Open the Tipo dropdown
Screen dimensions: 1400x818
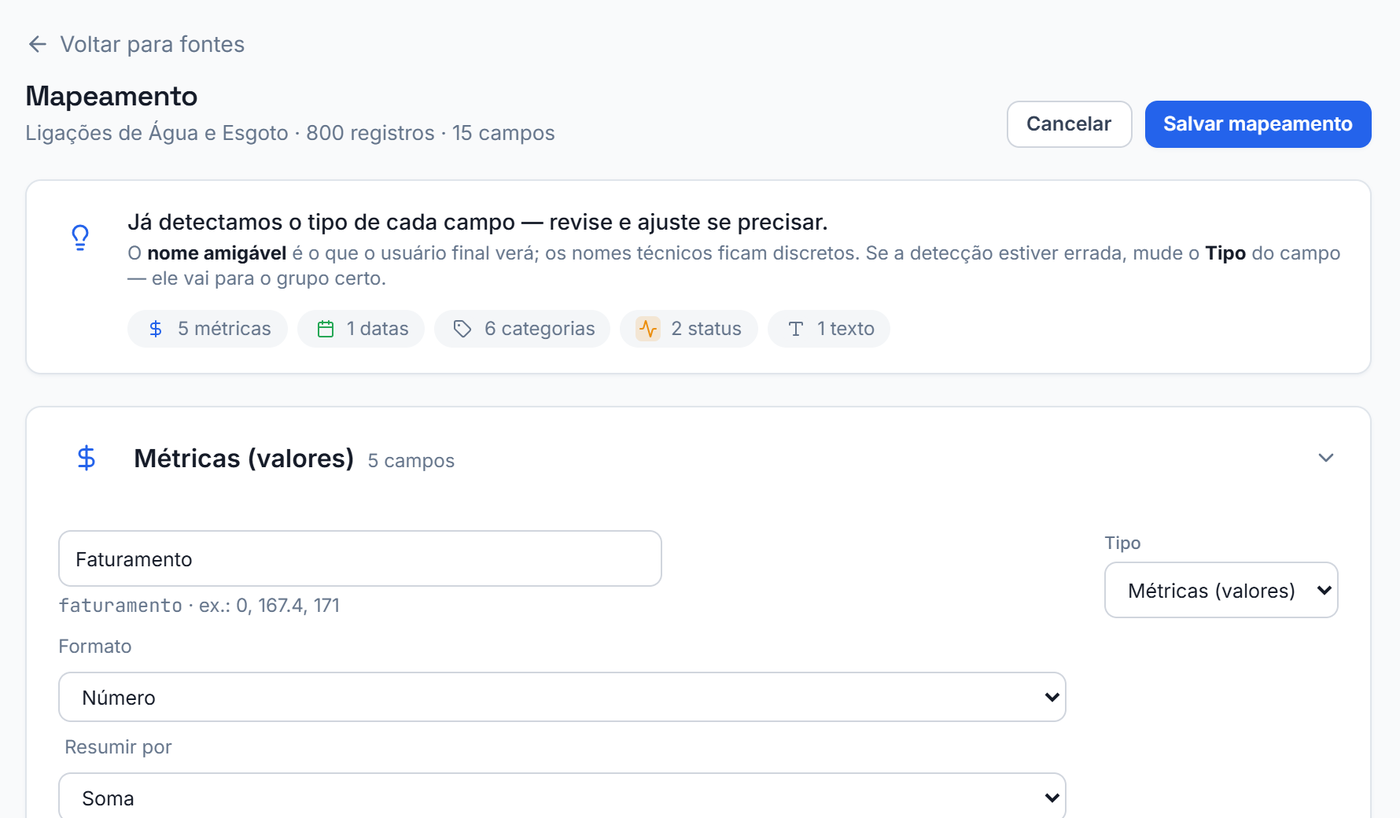click(x=1221, y=590)
